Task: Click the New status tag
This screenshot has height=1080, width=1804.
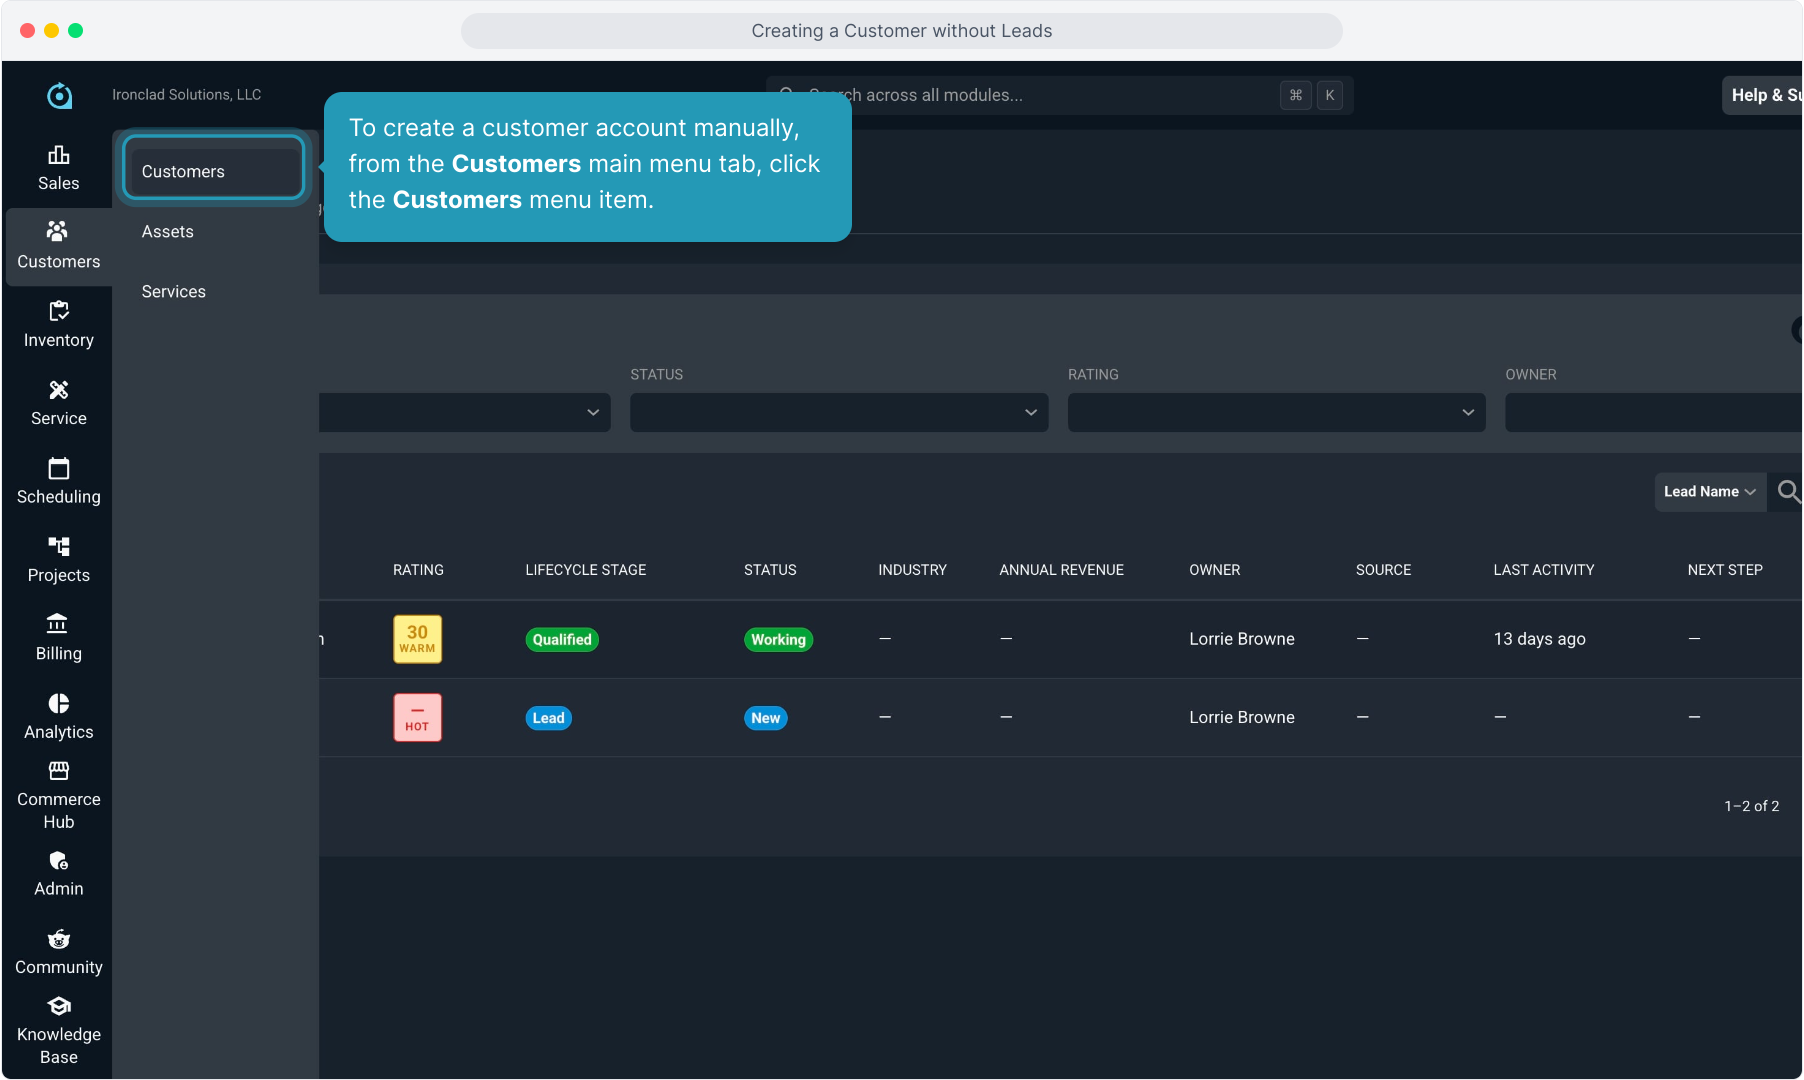Action: pyautogui.click(x=765, y=718)
